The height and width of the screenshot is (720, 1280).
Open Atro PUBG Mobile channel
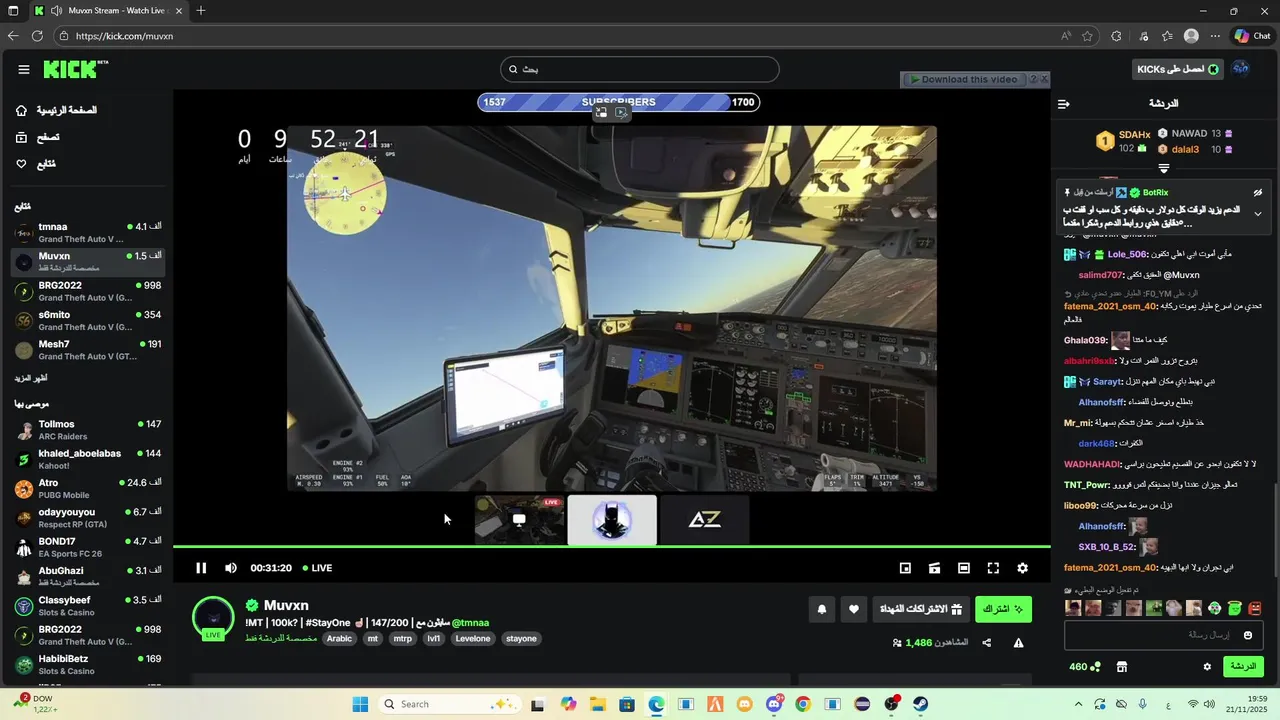pyautogui.click(x=88, y=488)
